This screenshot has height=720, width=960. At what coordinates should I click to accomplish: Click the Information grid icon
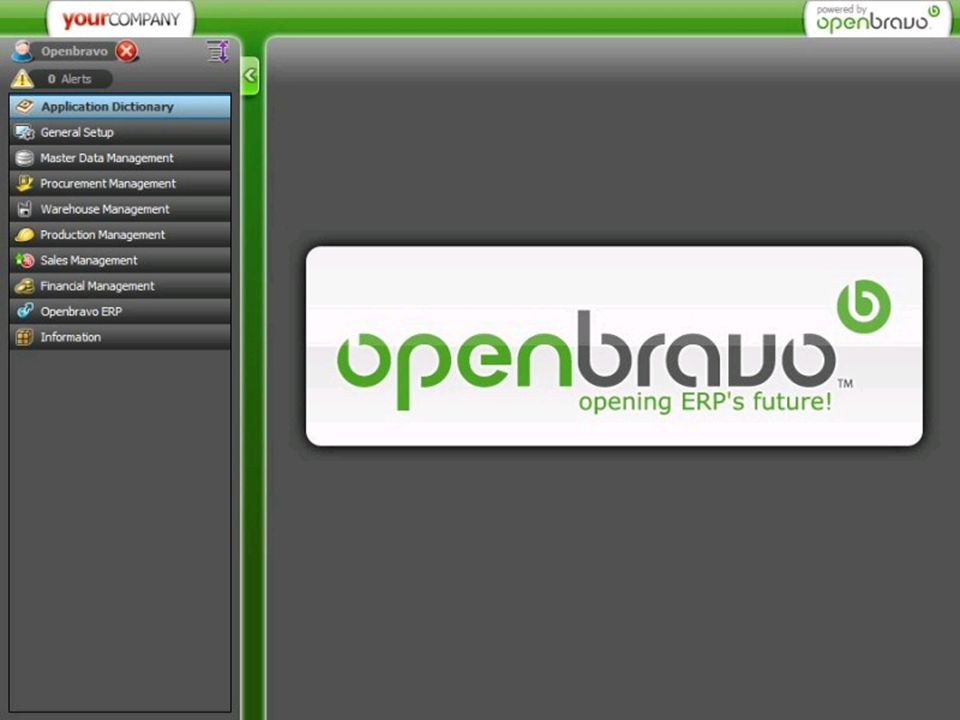[x=24, y=337]
